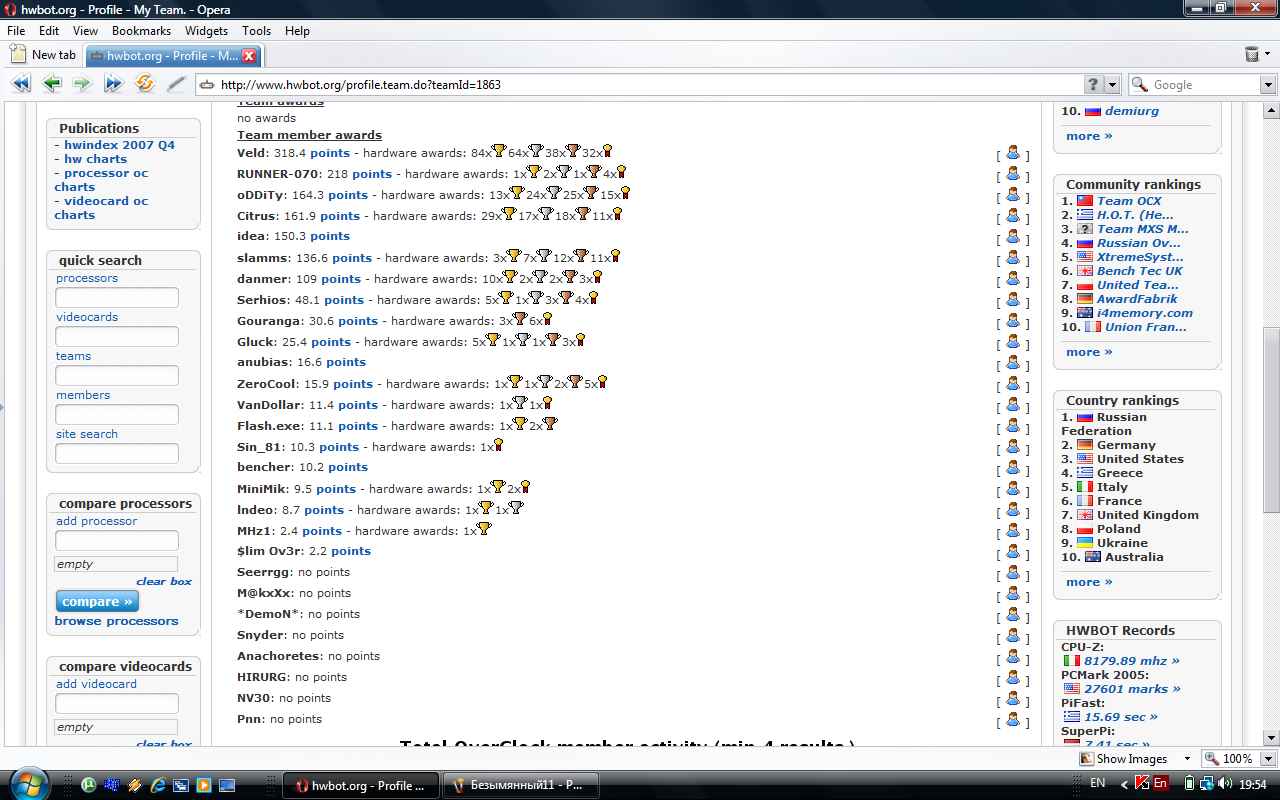This screenshot has height=800, width=1280.
Task: Open the profile icon for oDDiTy
Action: tap(1013, 195)
